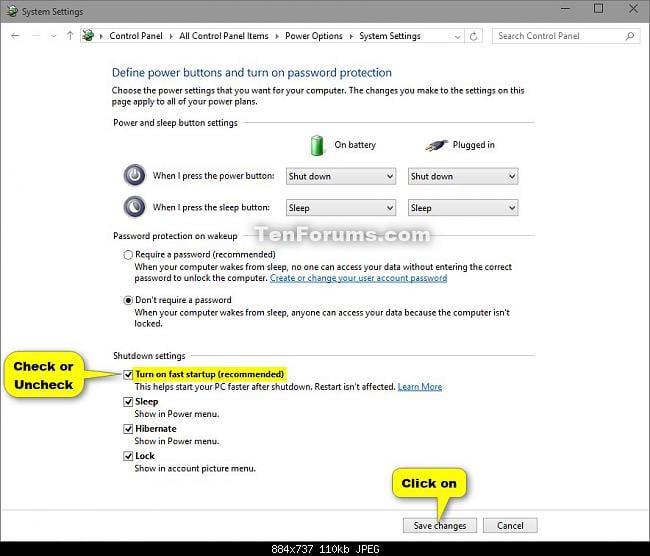
Task: Click the Plugged in plug icon
Action: pos(437,146)
